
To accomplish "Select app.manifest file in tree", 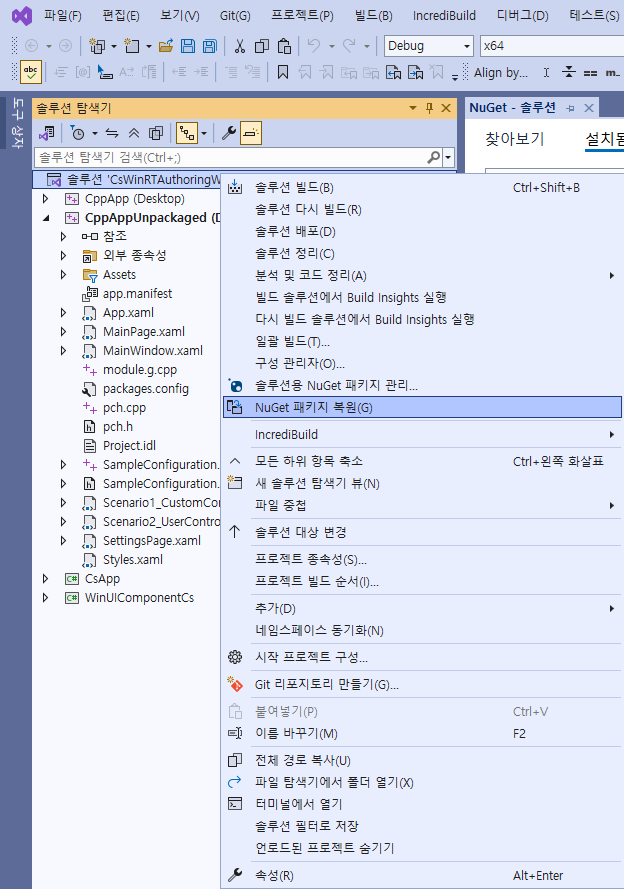I will [137, 294].
